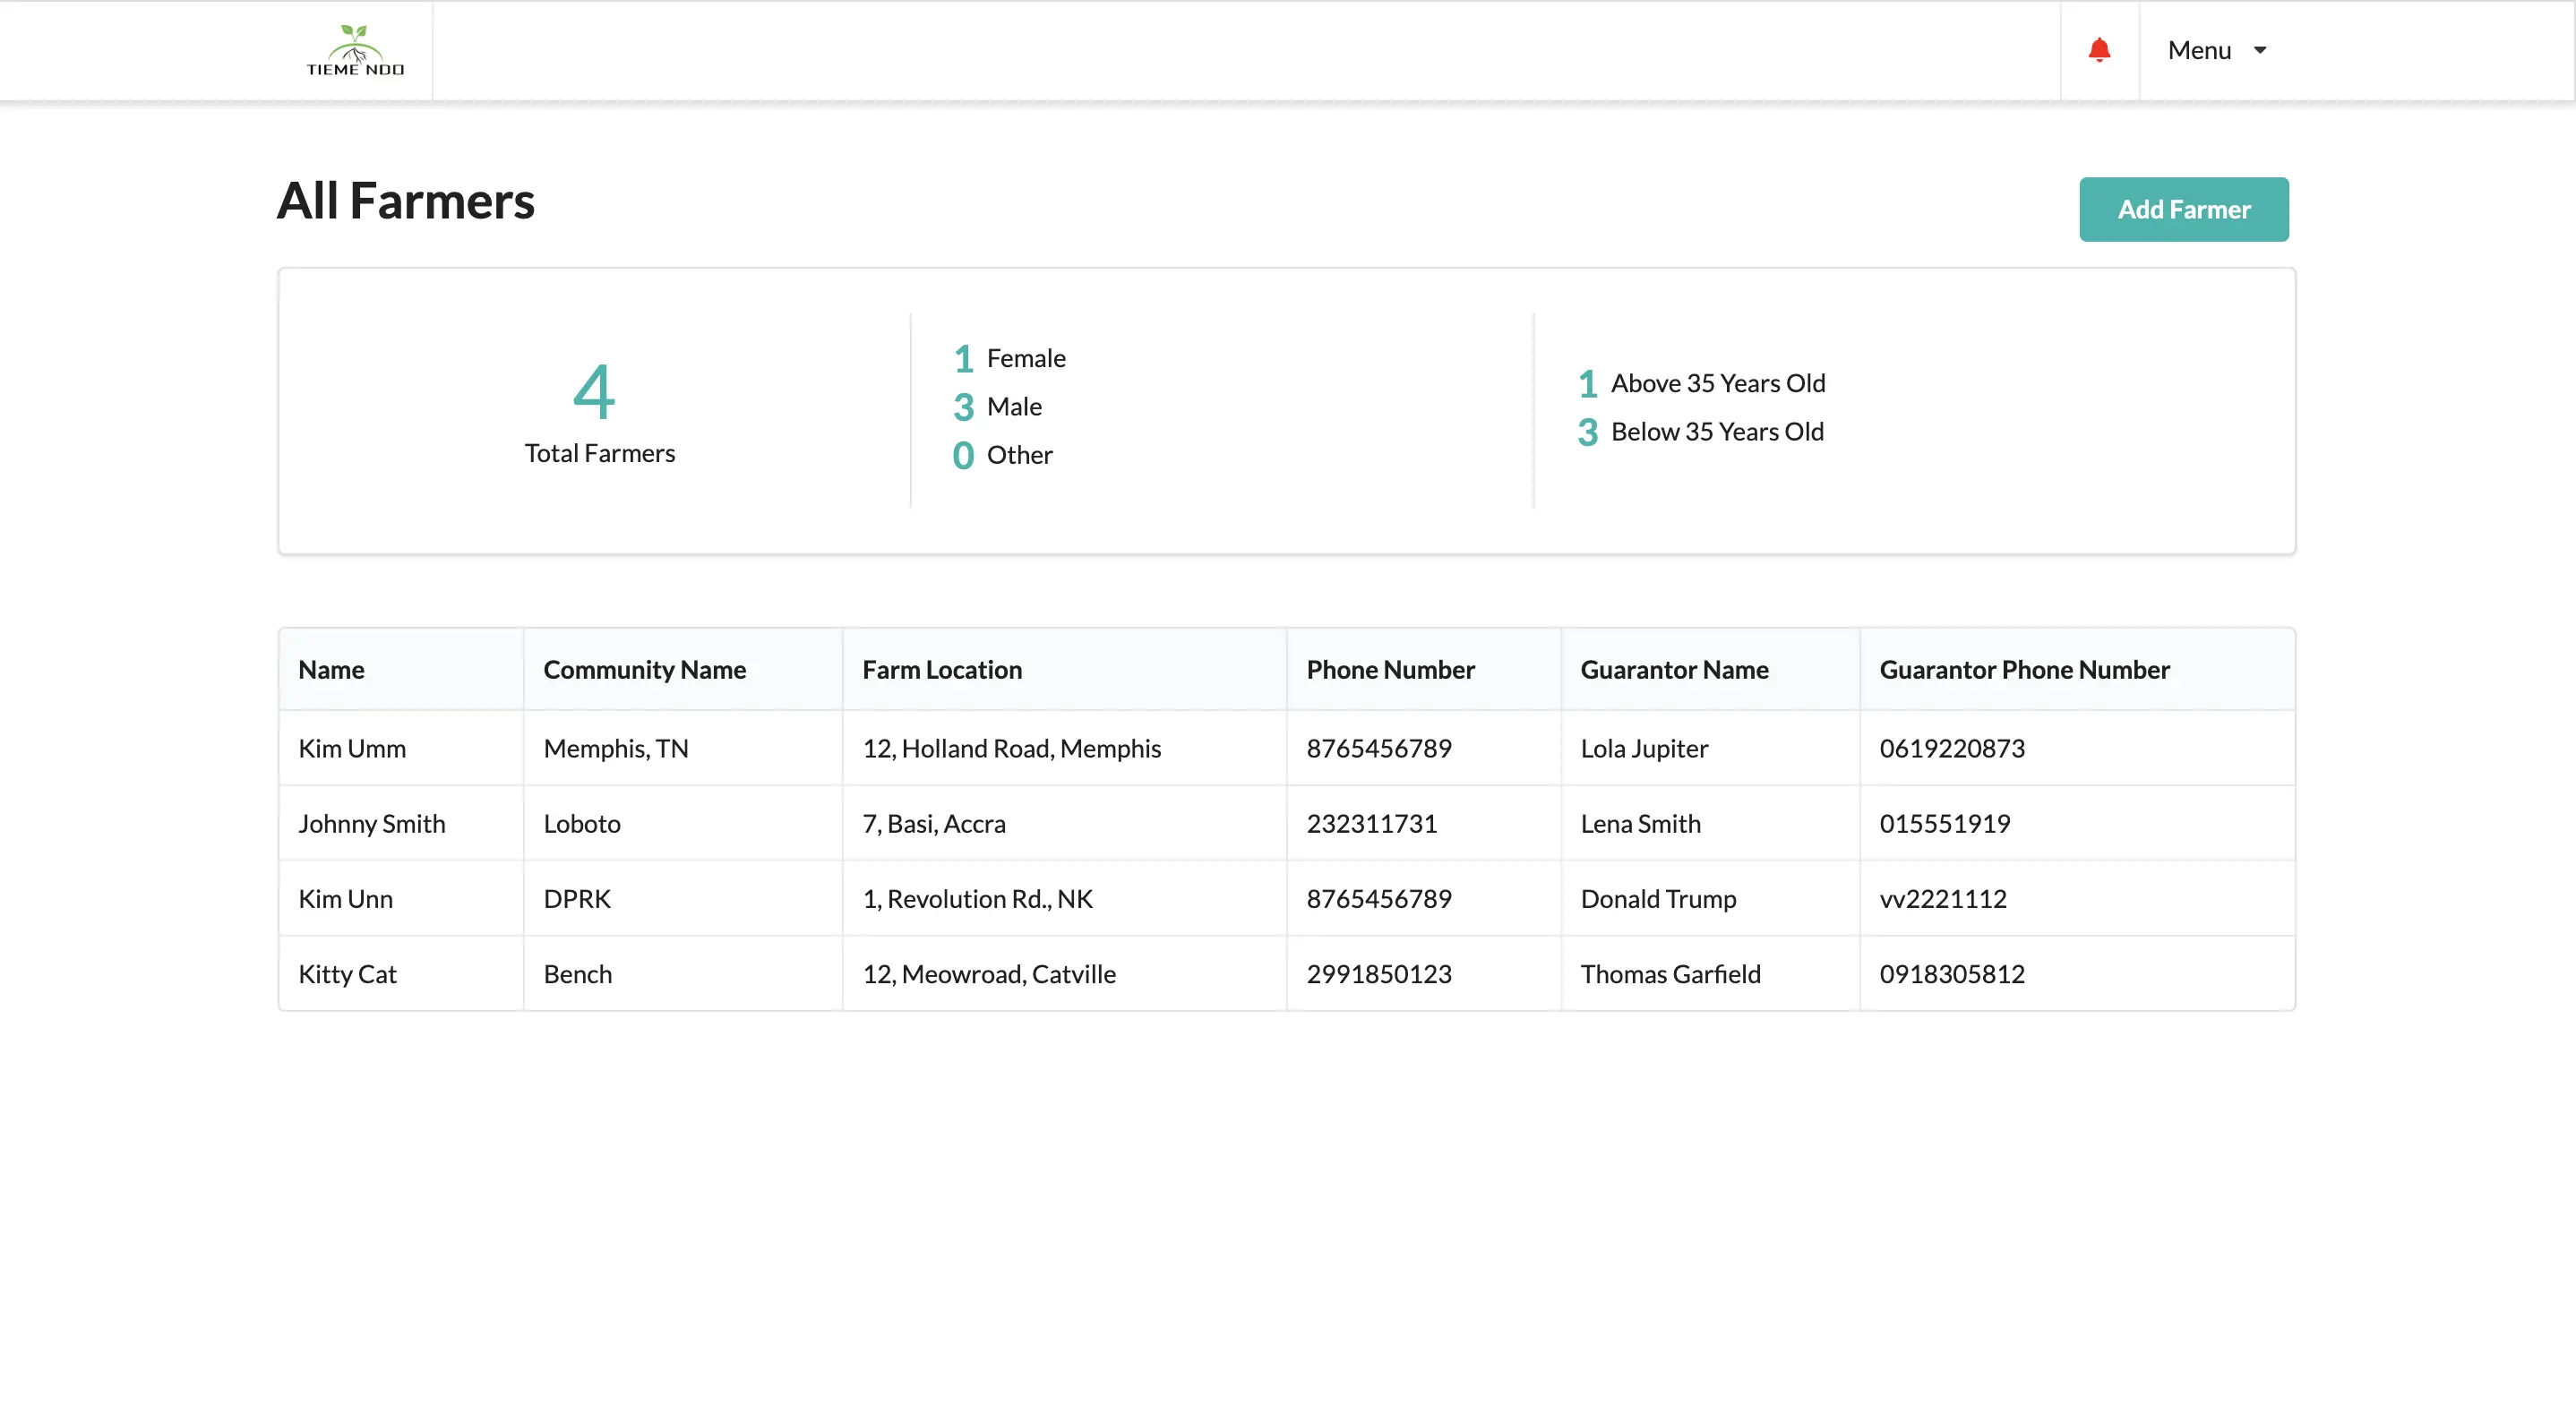
Task: Click guarantor phone vv2221112
Action: [1943, 898]
